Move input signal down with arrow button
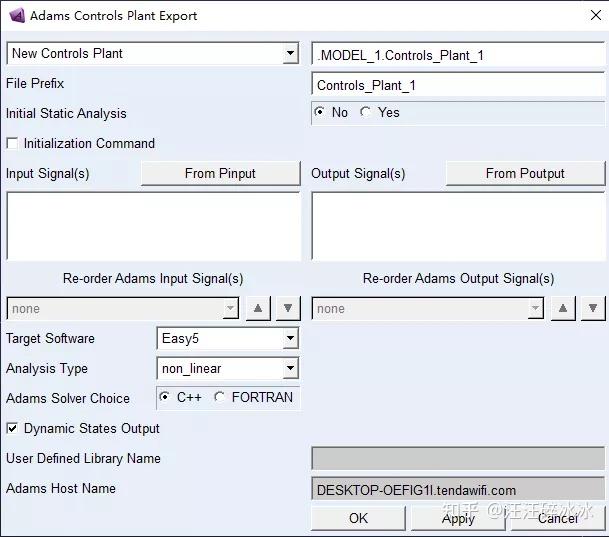The height and width of the screenshot is (537, 609). pyautogui.click(x=288, y=309)
